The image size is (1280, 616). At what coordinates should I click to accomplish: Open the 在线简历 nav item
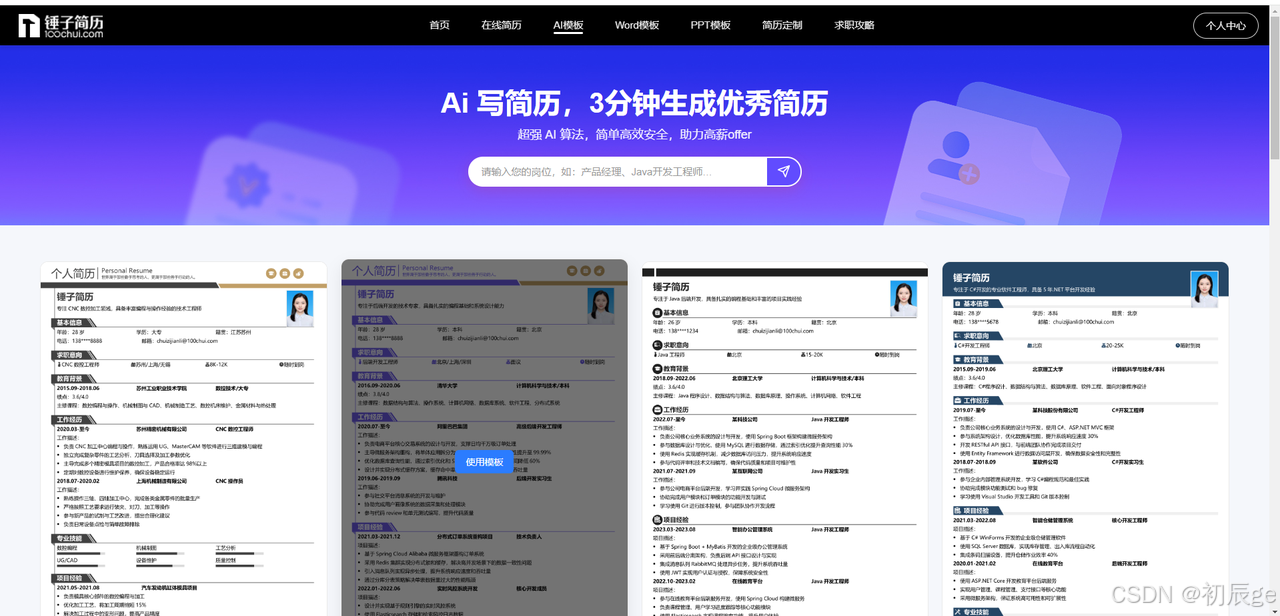[501, 25]
